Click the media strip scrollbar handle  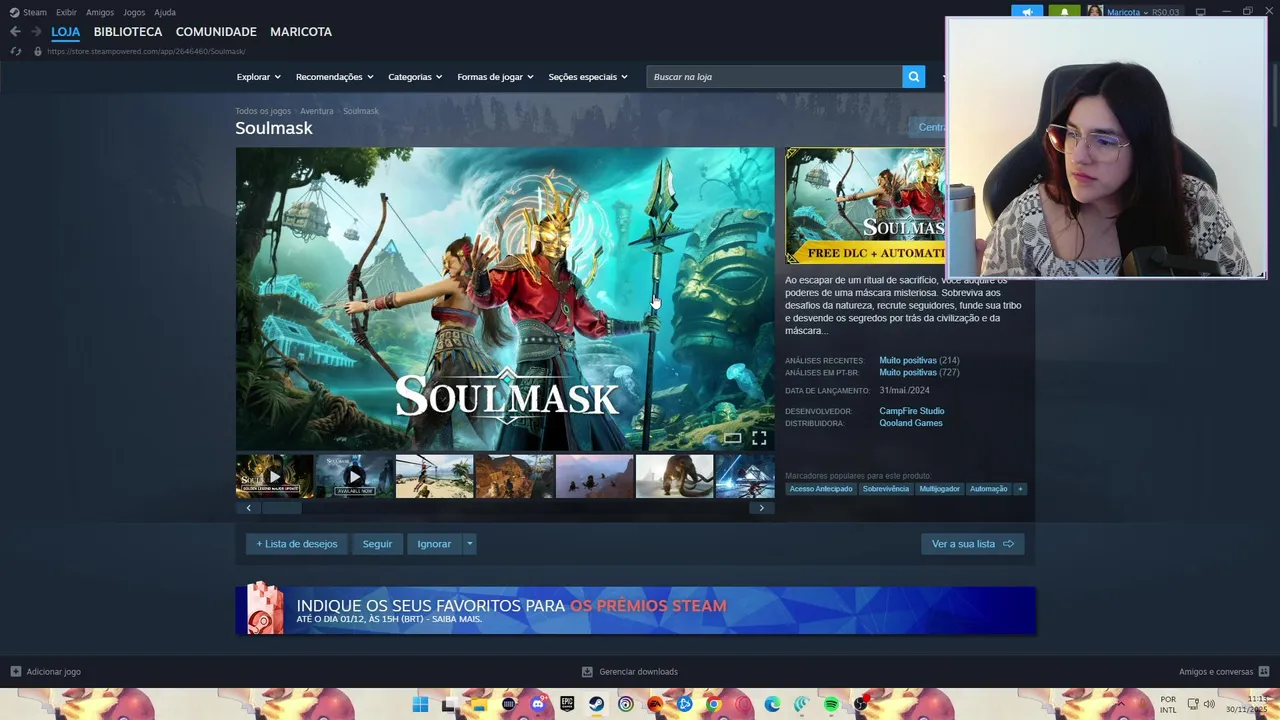tap(282, 508)
